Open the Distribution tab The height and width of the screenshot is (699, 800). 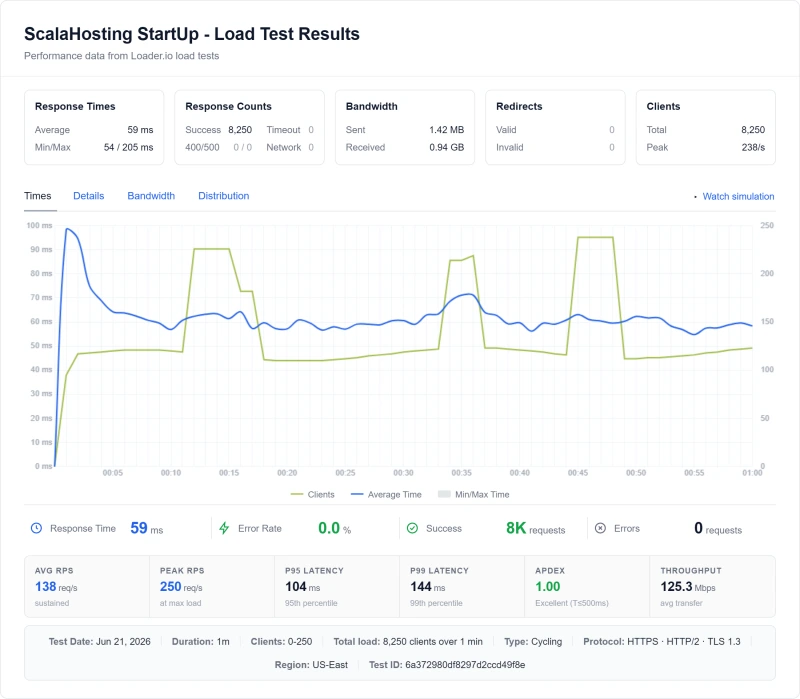[223, 196]
